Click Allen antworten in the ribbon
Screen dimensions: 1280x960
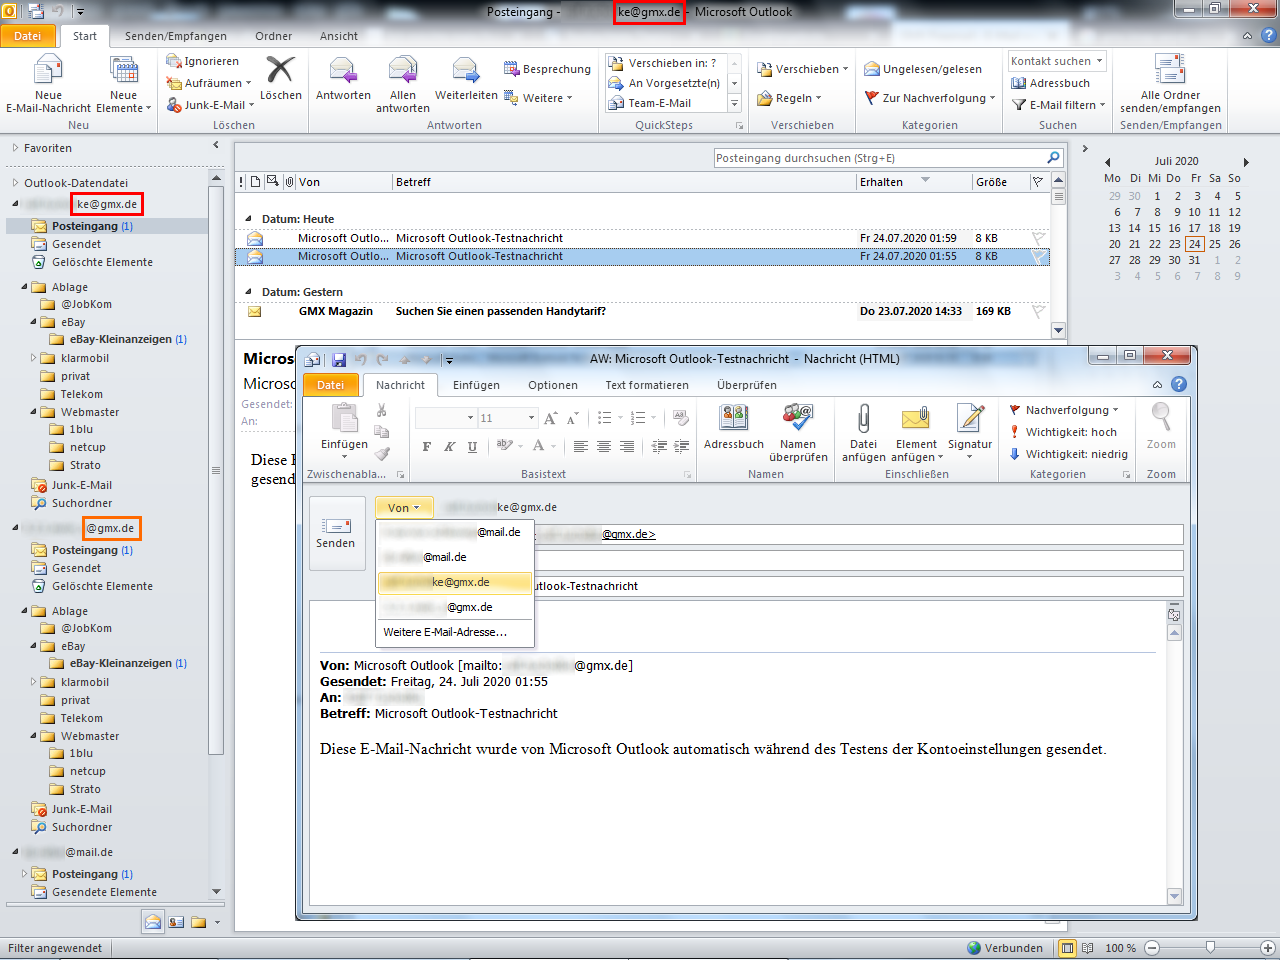(401, 85)
